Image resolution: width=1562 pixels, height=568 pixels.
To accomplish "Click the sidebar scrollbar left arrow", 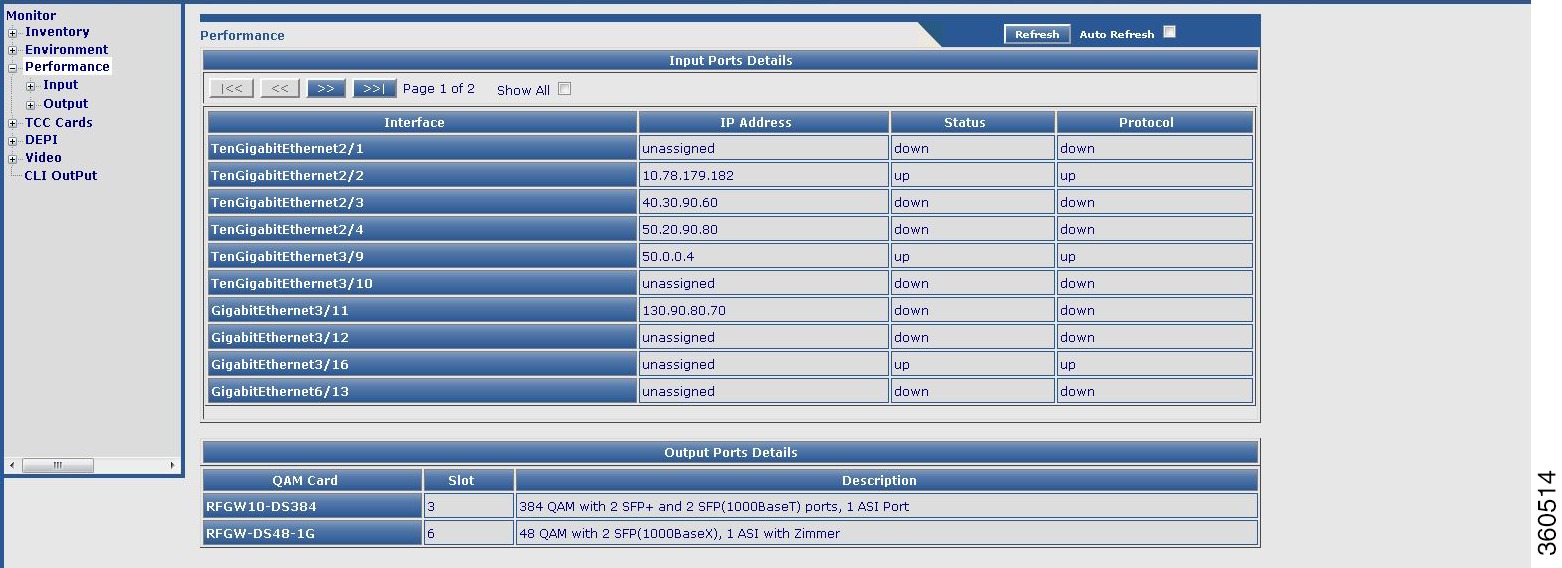I will pos(12,465).
